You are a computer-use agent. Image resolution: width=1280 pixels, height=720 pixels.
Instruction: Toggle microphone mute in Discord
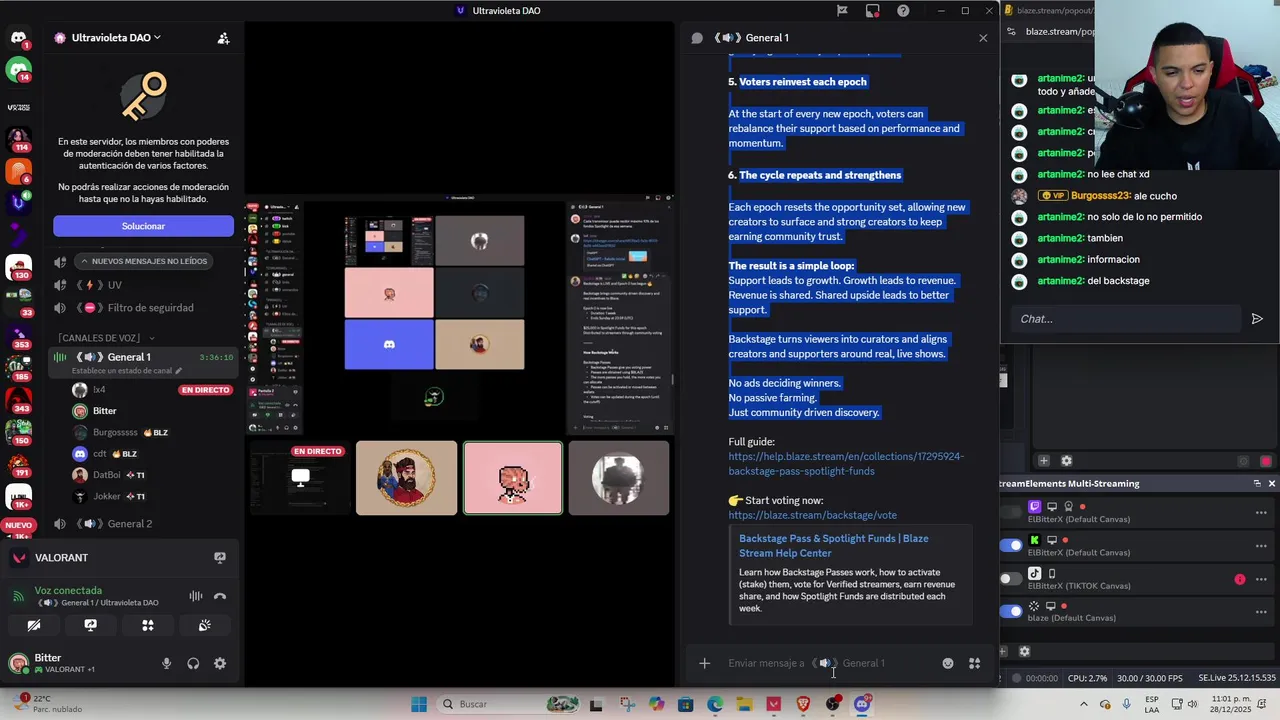point(166,663)
